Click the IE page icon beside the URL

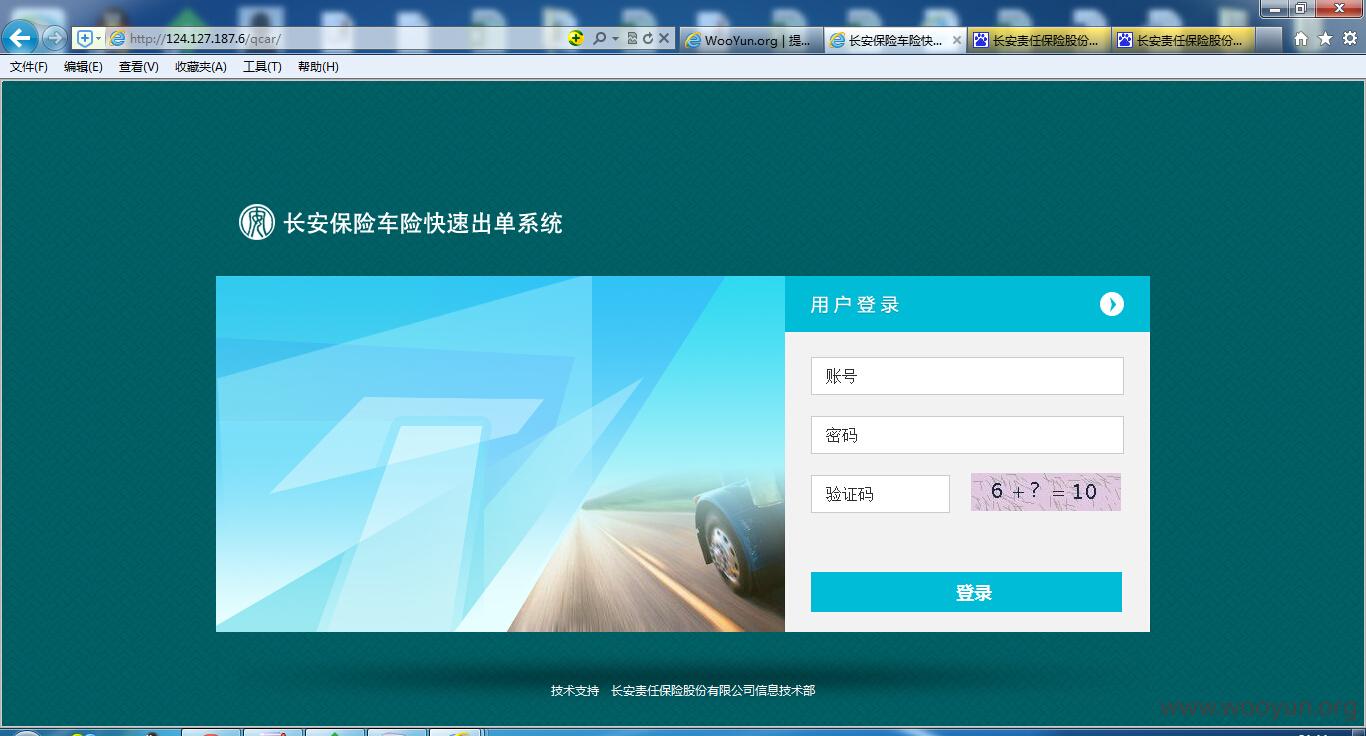[117, 38]
